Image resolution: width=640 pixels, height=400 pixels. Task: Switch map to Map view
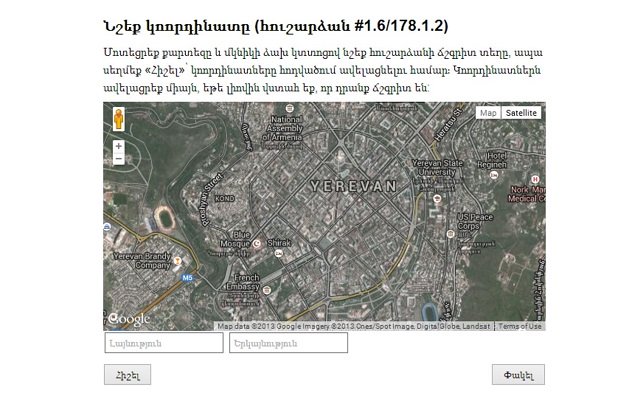point(488,113)
